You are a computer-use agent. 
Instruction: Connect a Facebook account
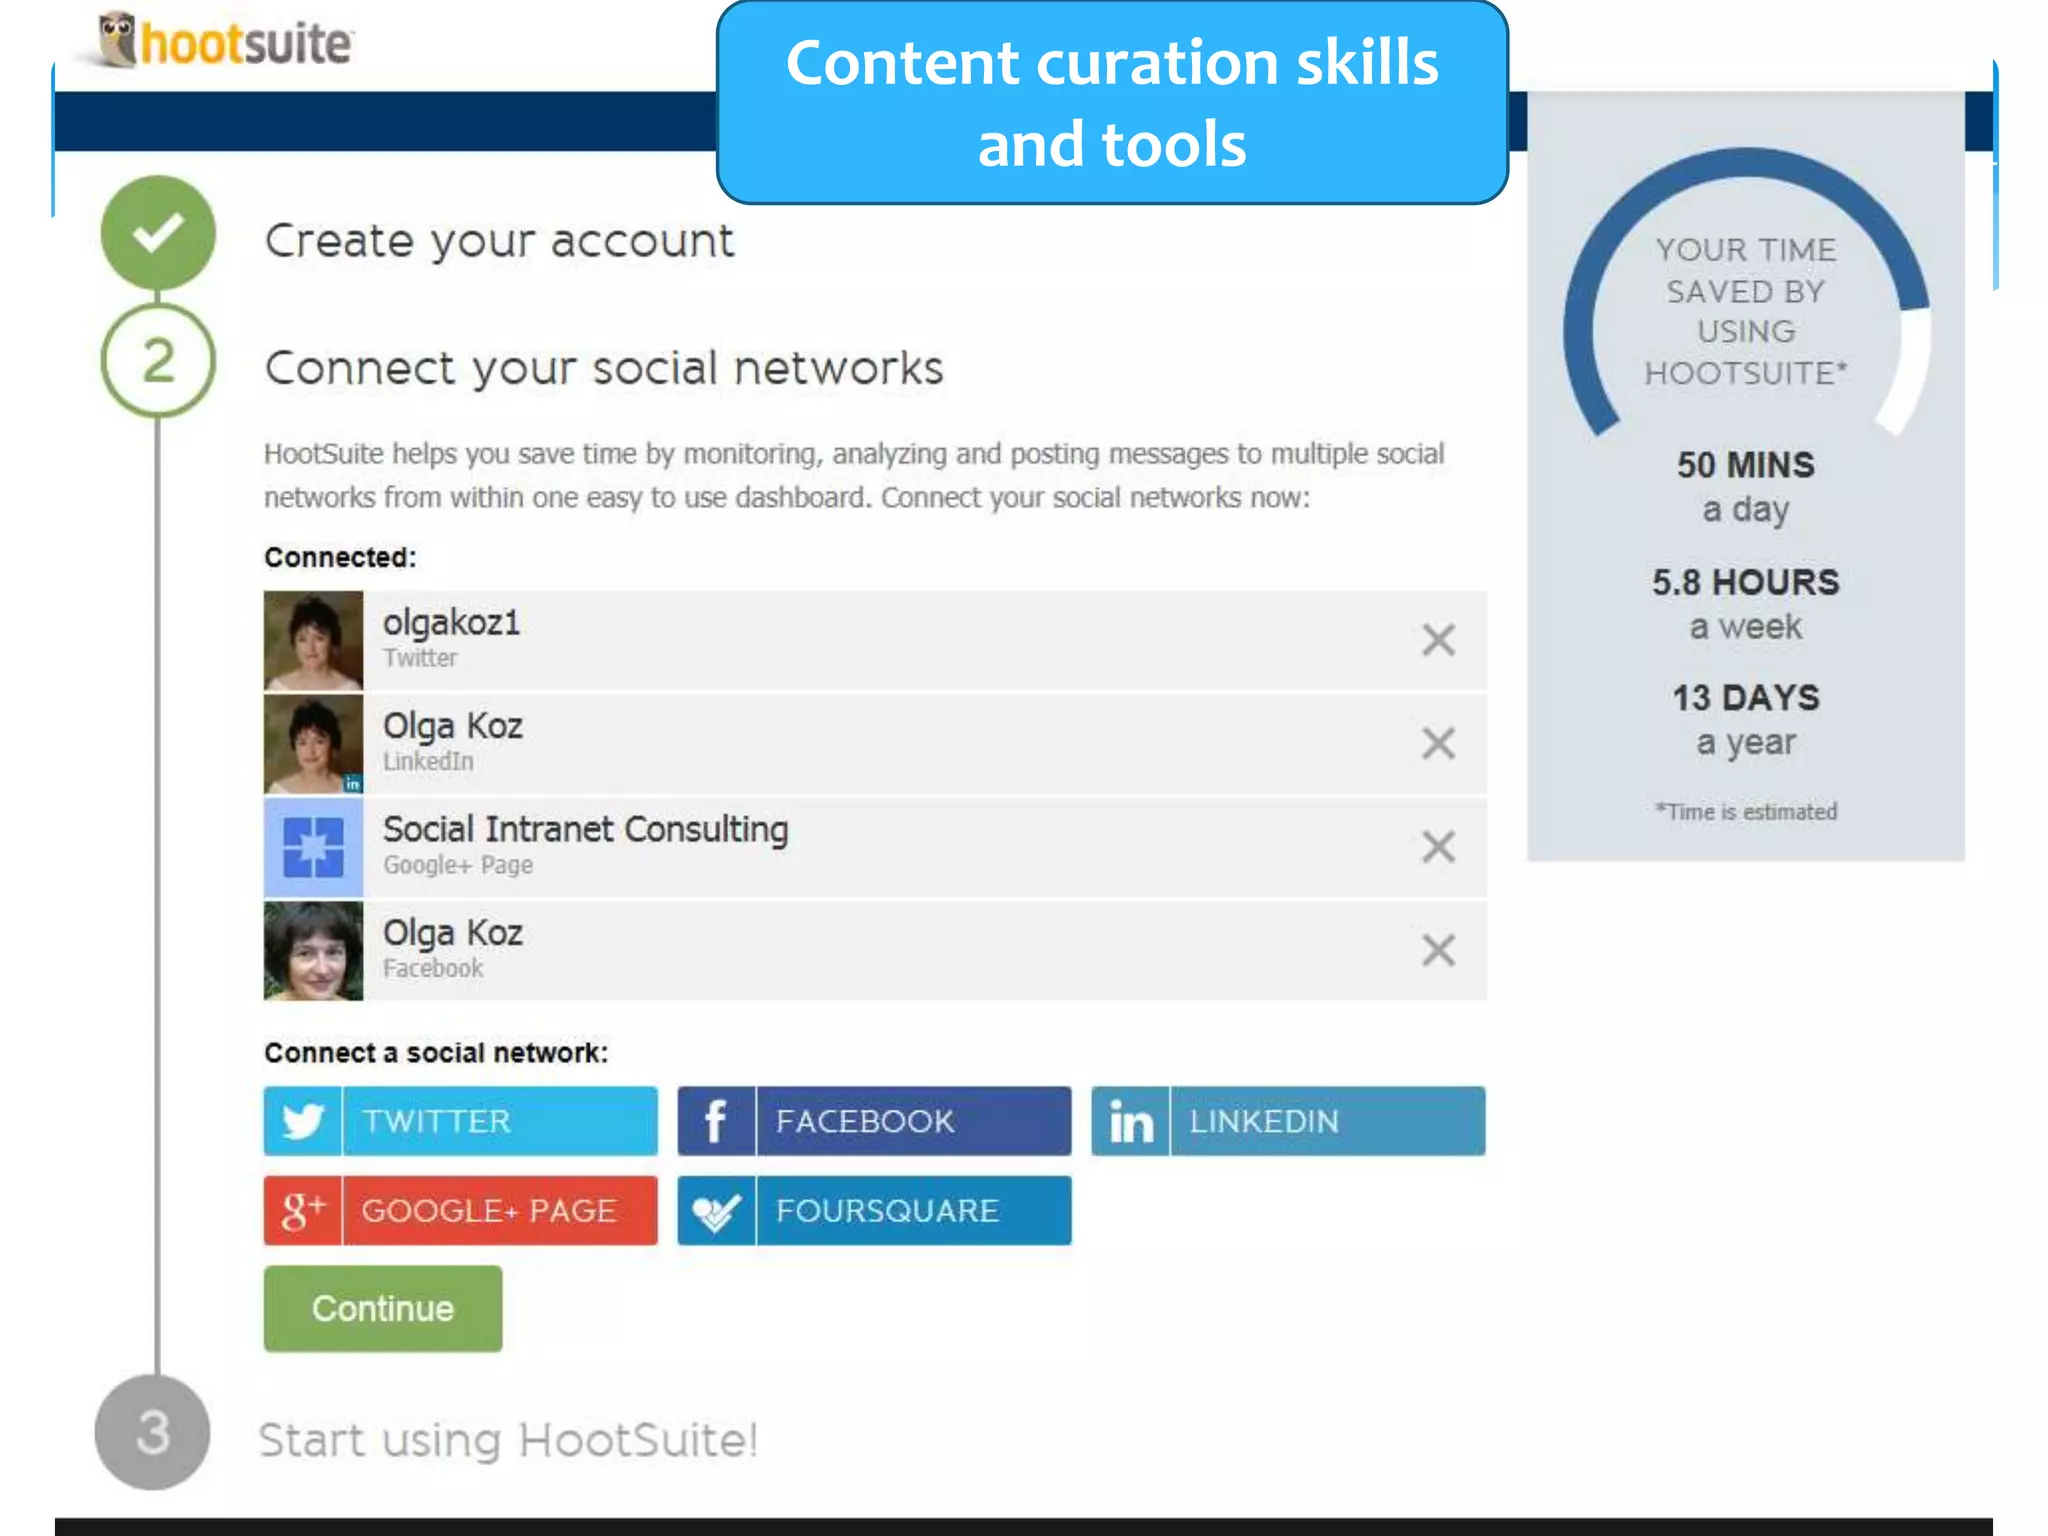[x=874, y=1121]
